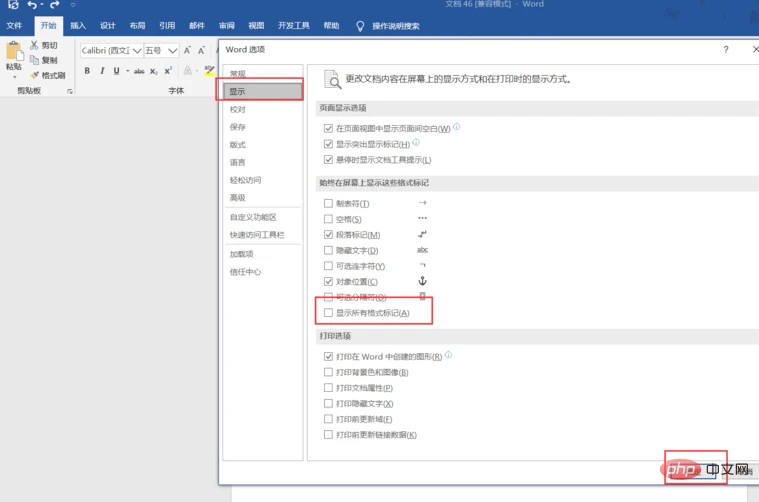Enable the 空格(S) checkbox
Screen dimensions: 759x502
(328, 219)
